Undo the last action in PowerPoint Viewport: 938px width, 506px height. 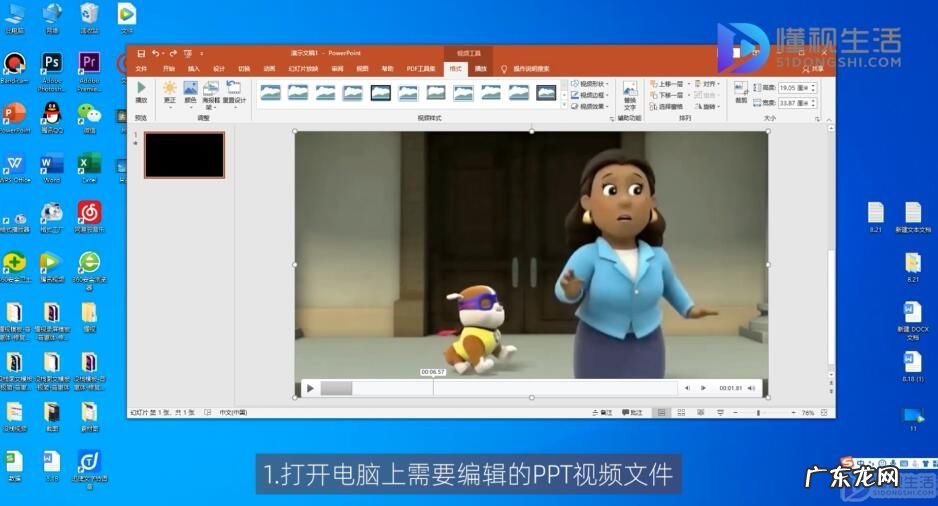tap(156, 53)
